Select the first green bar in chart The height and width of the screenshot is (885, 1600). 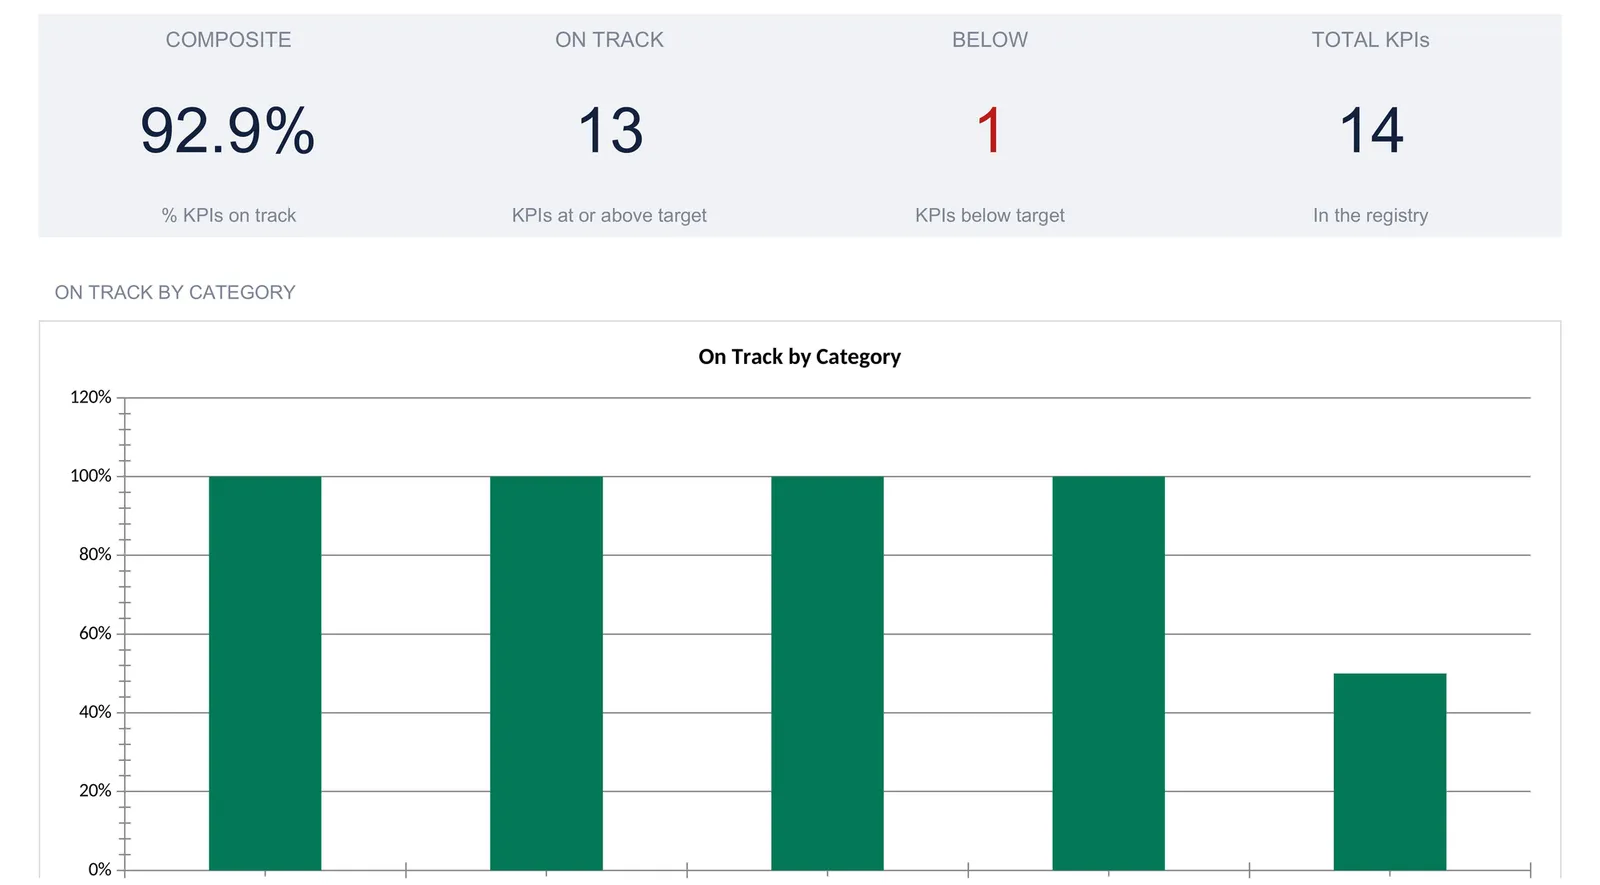pos(265,673)
